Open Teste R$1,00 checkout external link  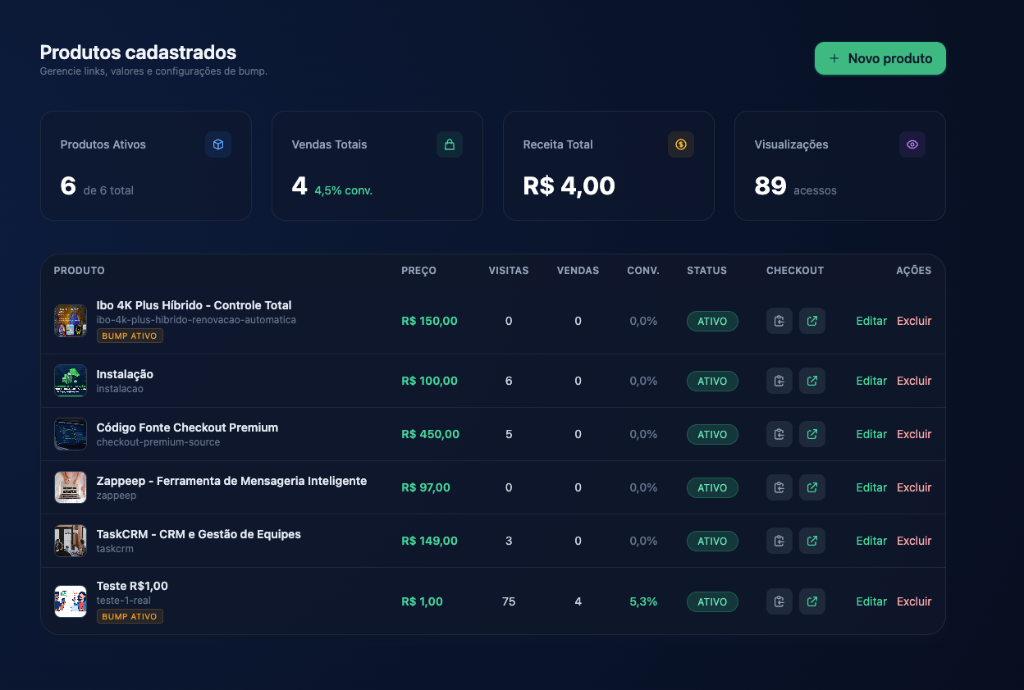[812, 602]
